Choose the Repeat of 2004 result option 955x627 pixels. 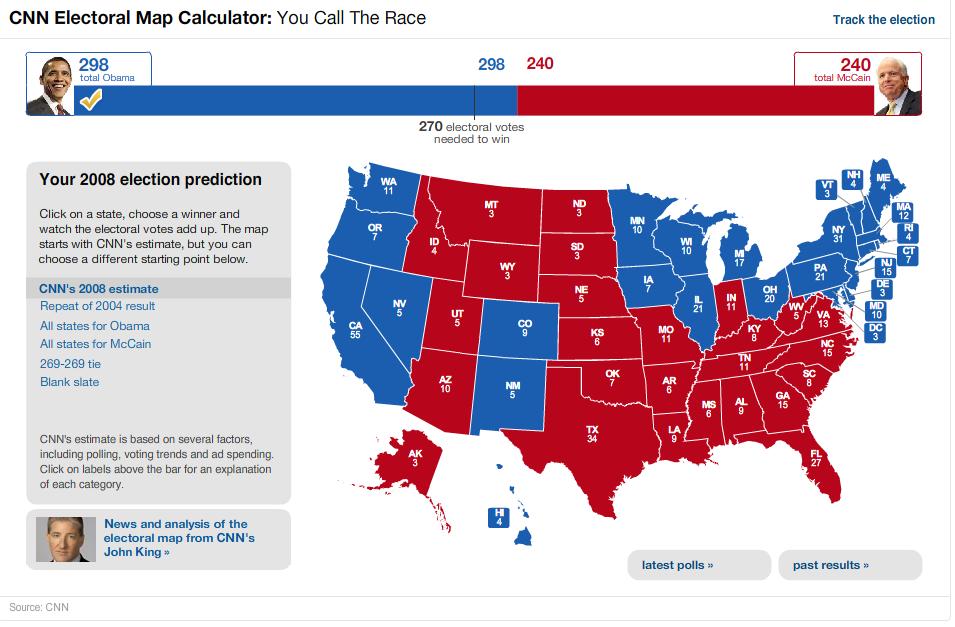click(x=97, y=307)
